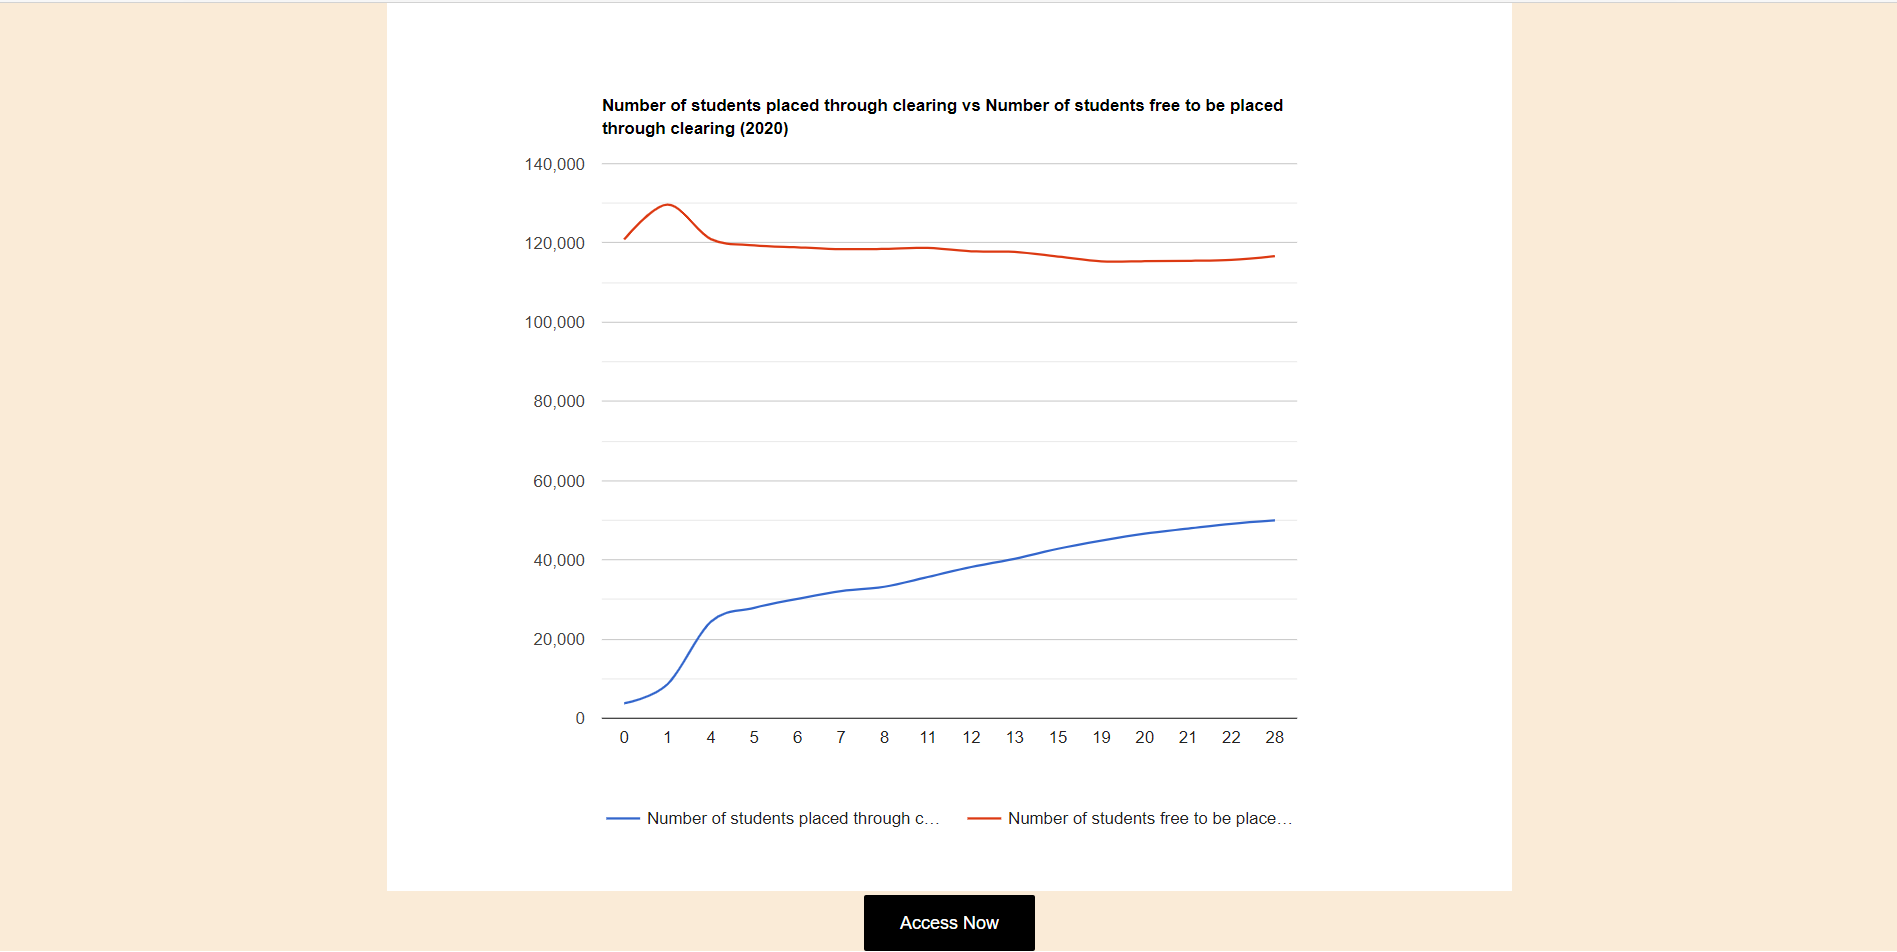Click the x-axis label '11'
The width and height of the screenshot is (1897, 952).
(x=928, y=737)
